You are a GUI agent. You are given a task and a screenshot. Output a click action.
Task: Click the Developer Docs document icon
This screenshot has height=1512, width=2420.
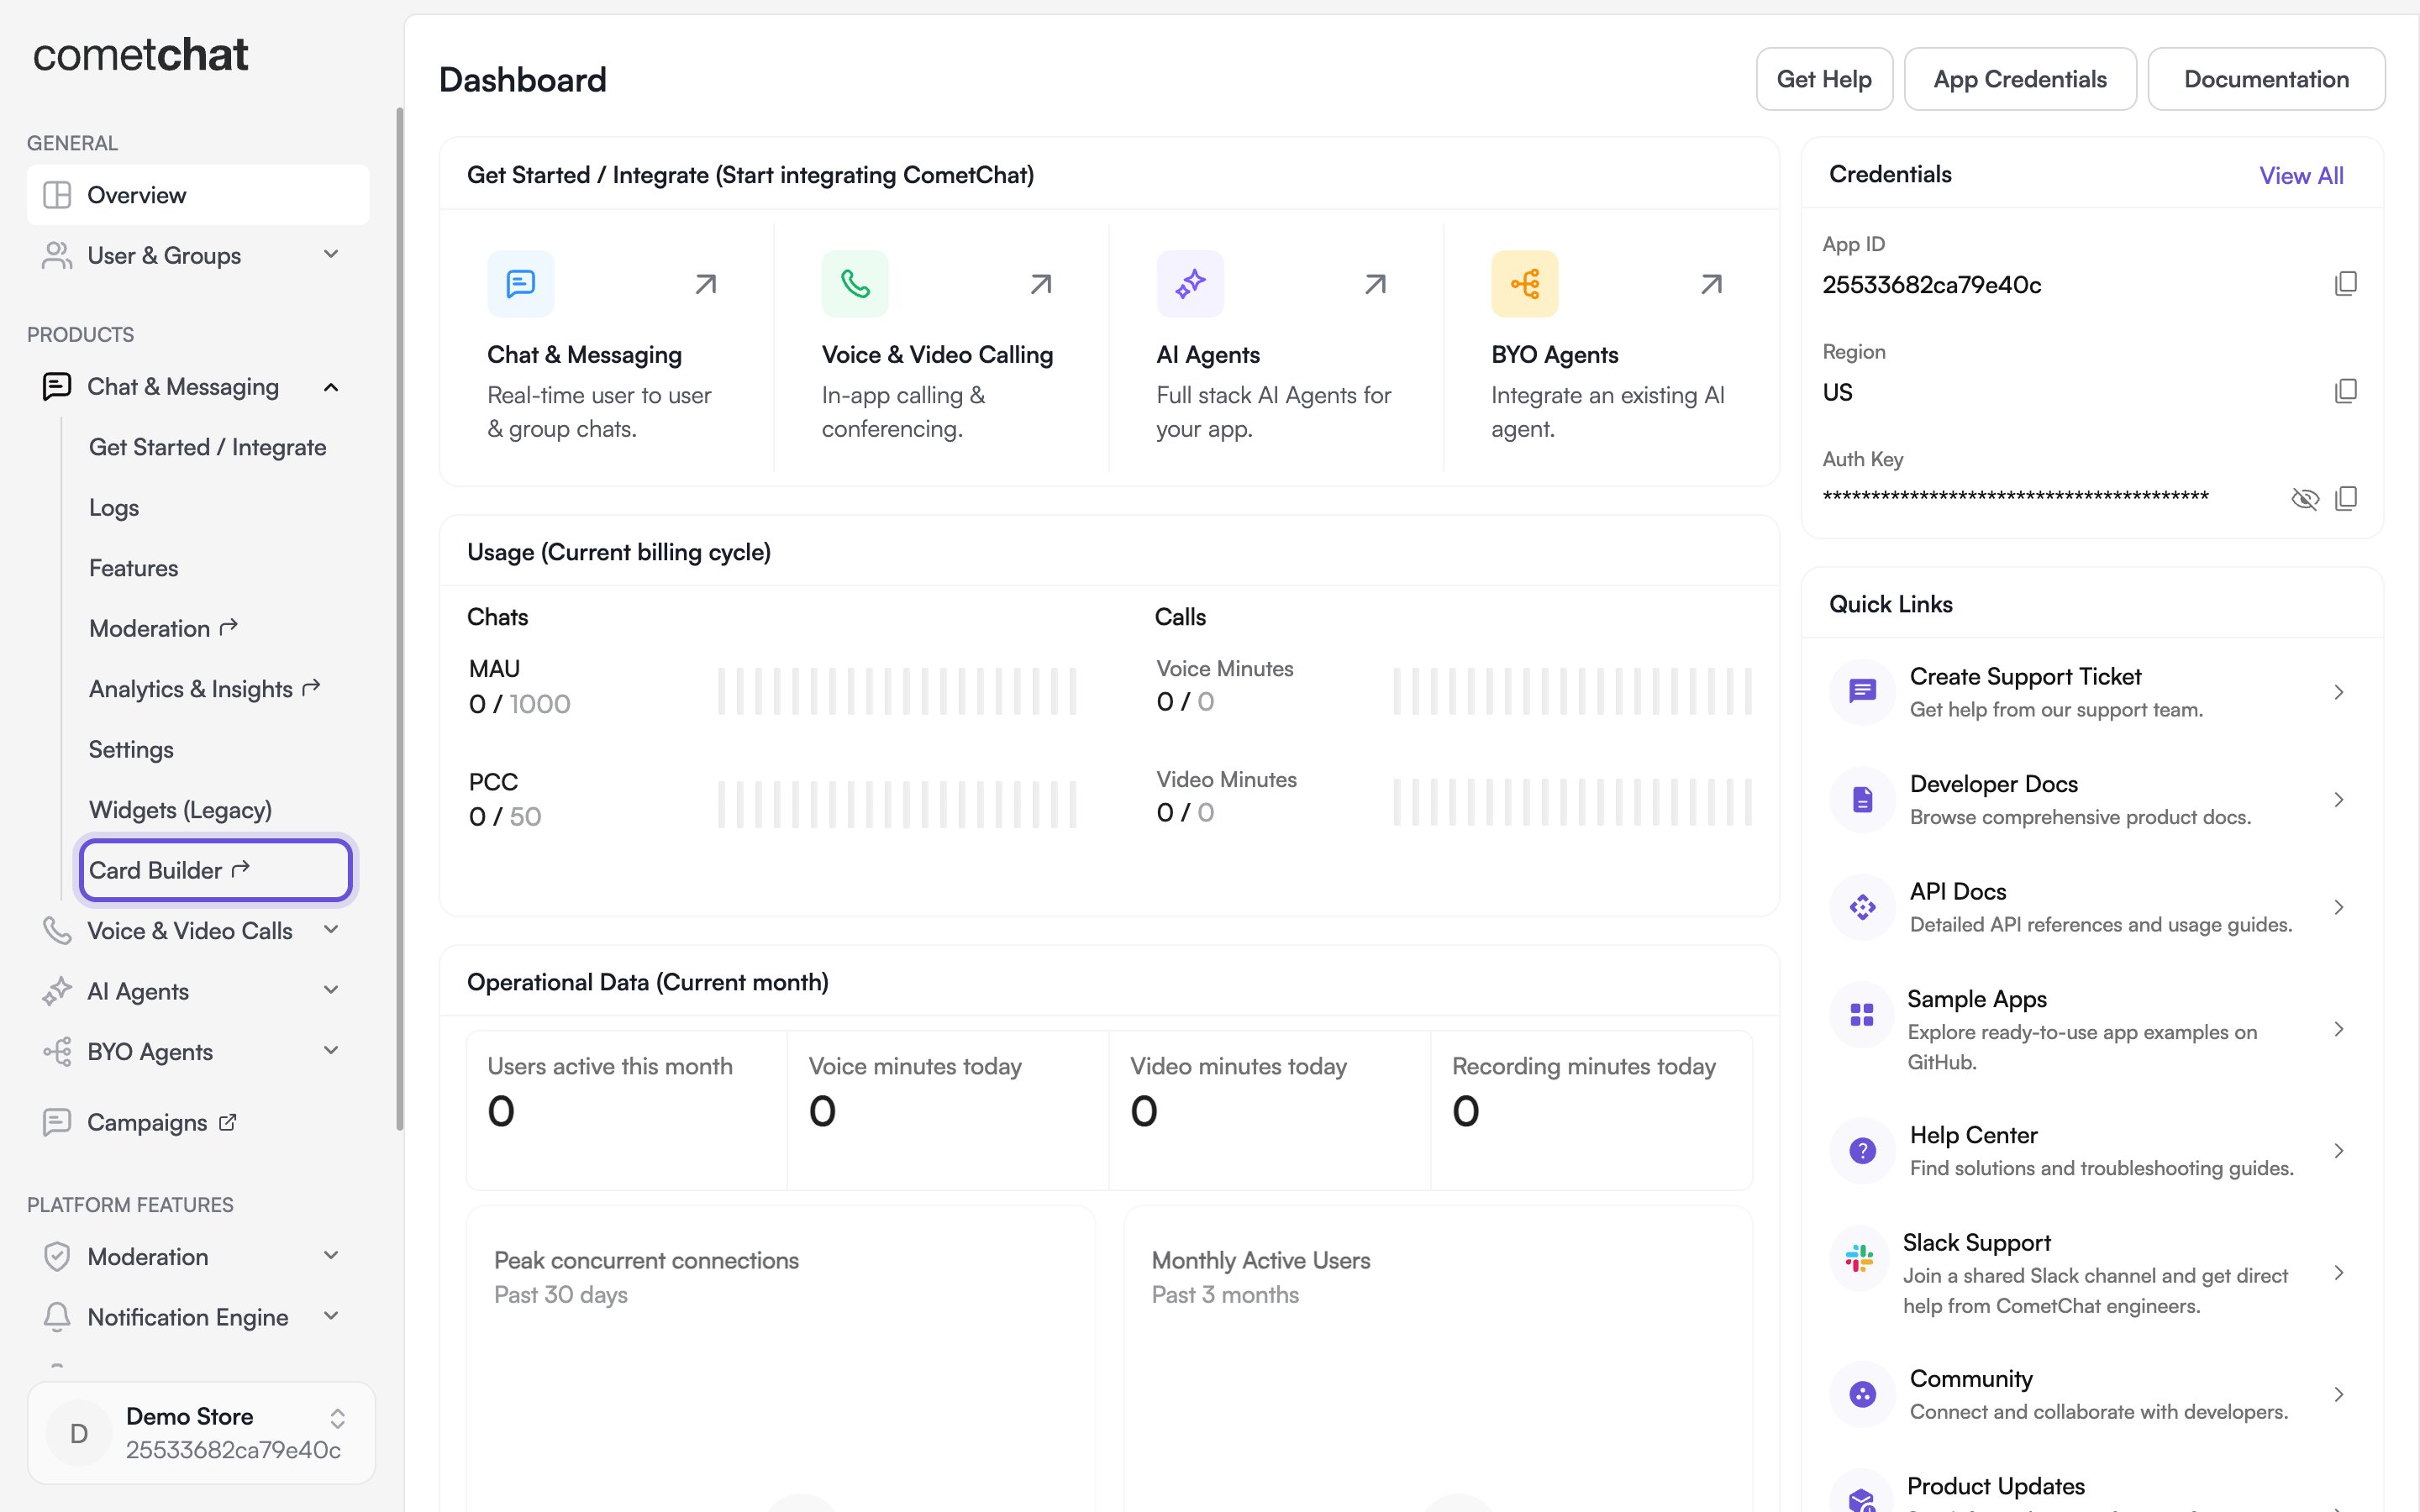[x=1862, y=799]
